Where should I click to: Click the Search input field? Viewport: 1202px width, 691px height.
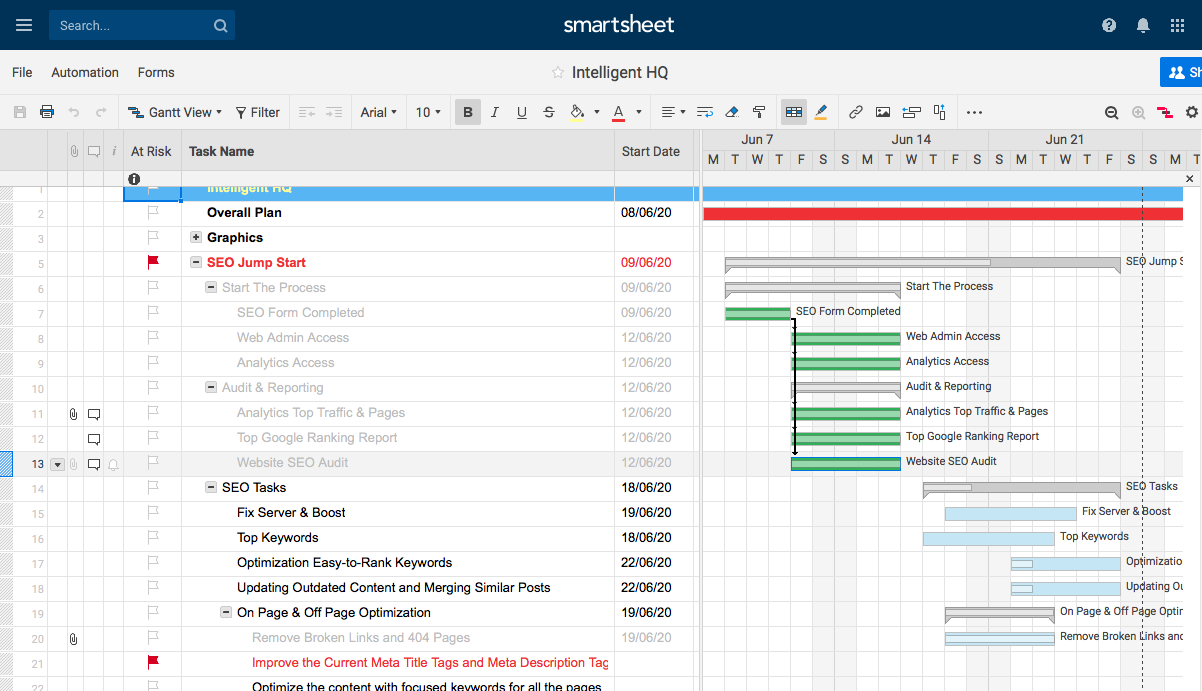(130, 26)
